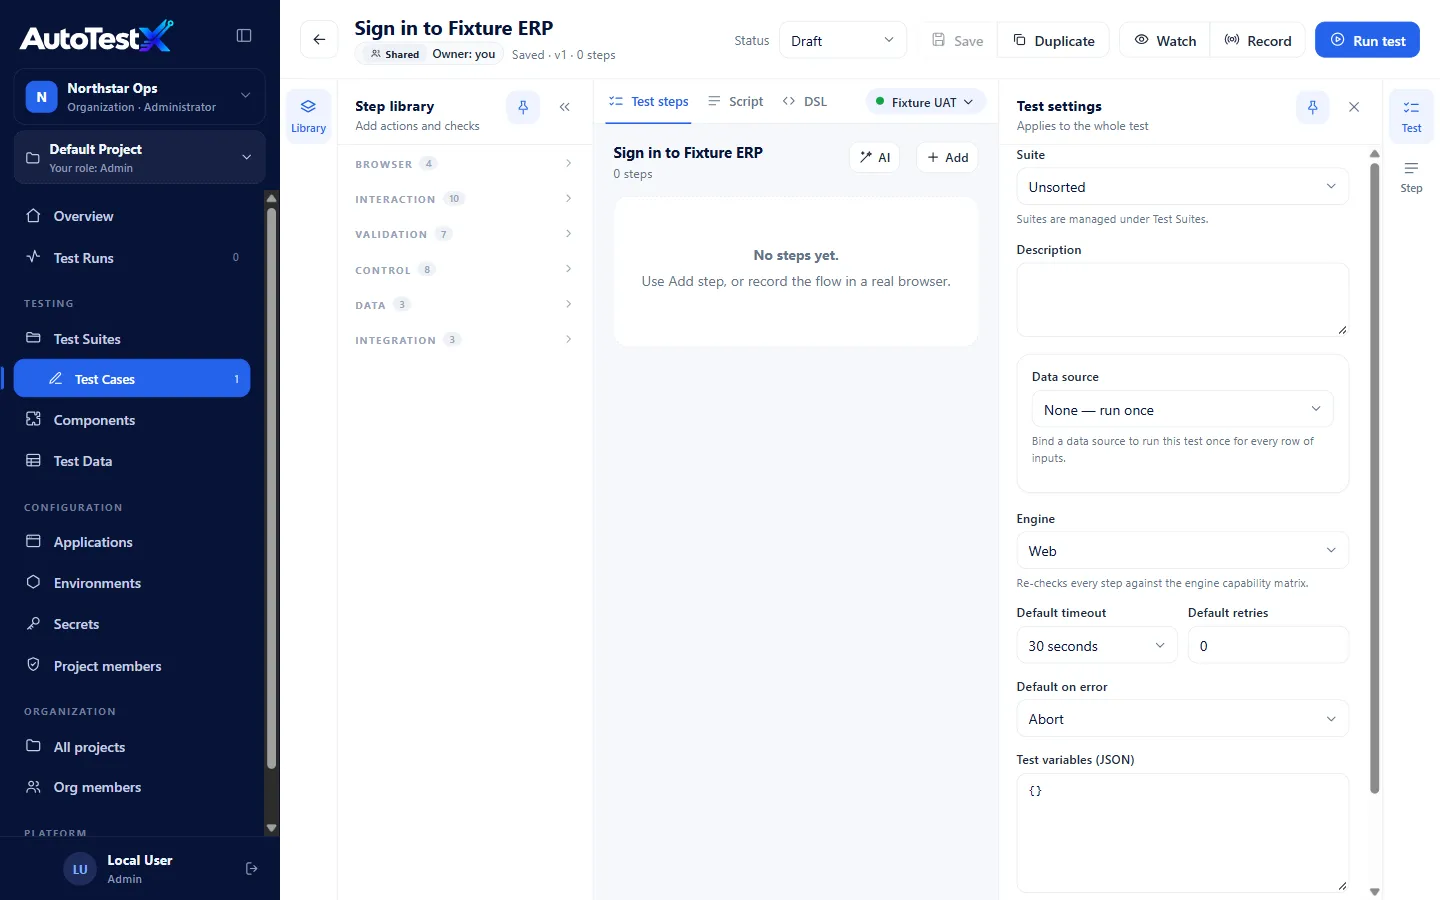The width and height of the screenshot is (1440, 900).
Task: Click the Description text area
Action: coord(1183,300)
